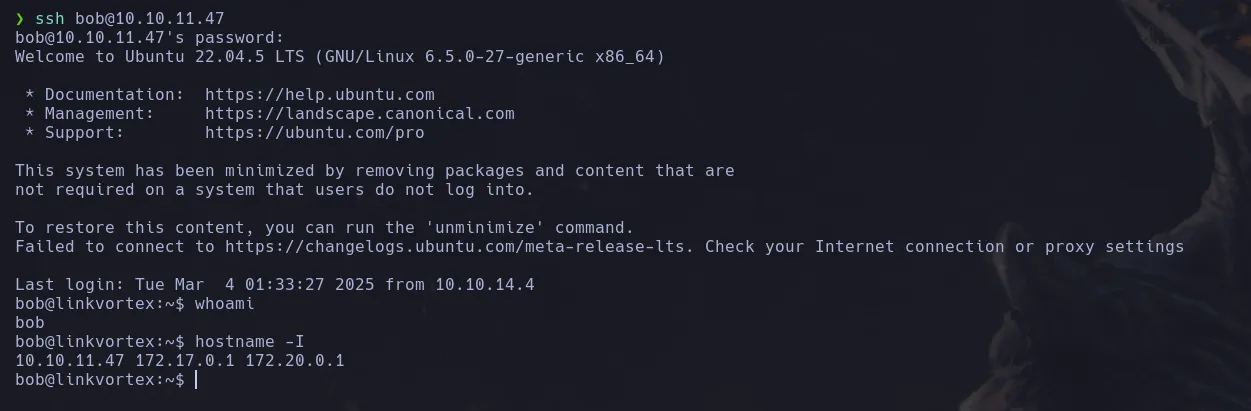Click the 10.10.14.4 address in Last login line
This screenshot has height=411, width=1251.
pos(484,285)
